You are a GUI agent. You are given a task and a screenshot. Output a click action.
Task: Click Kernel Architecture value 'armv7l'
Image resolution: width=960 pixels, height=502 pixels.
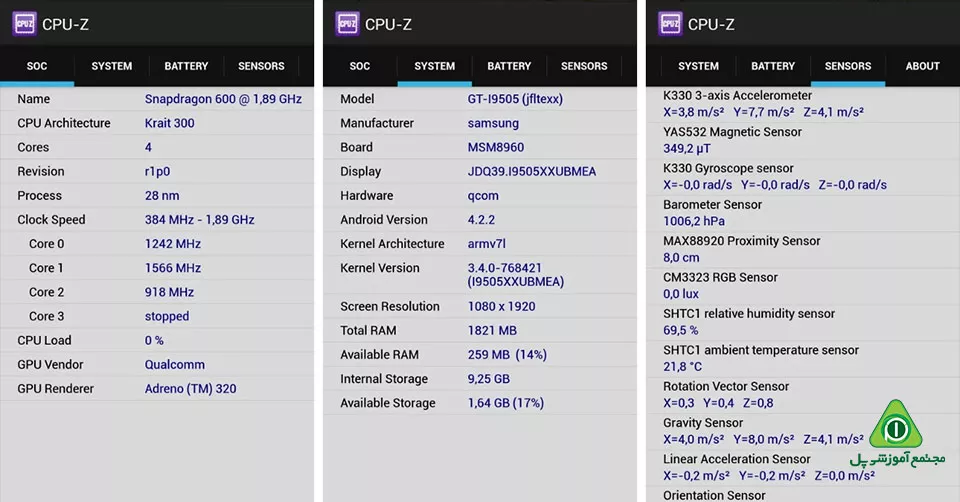pyautogui.click(x=487, y=244)
